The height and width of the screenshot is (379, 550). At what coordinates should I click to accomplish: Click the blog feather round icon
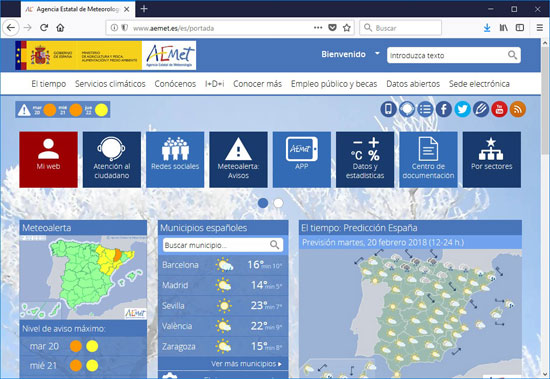click(x=481, y=109)
